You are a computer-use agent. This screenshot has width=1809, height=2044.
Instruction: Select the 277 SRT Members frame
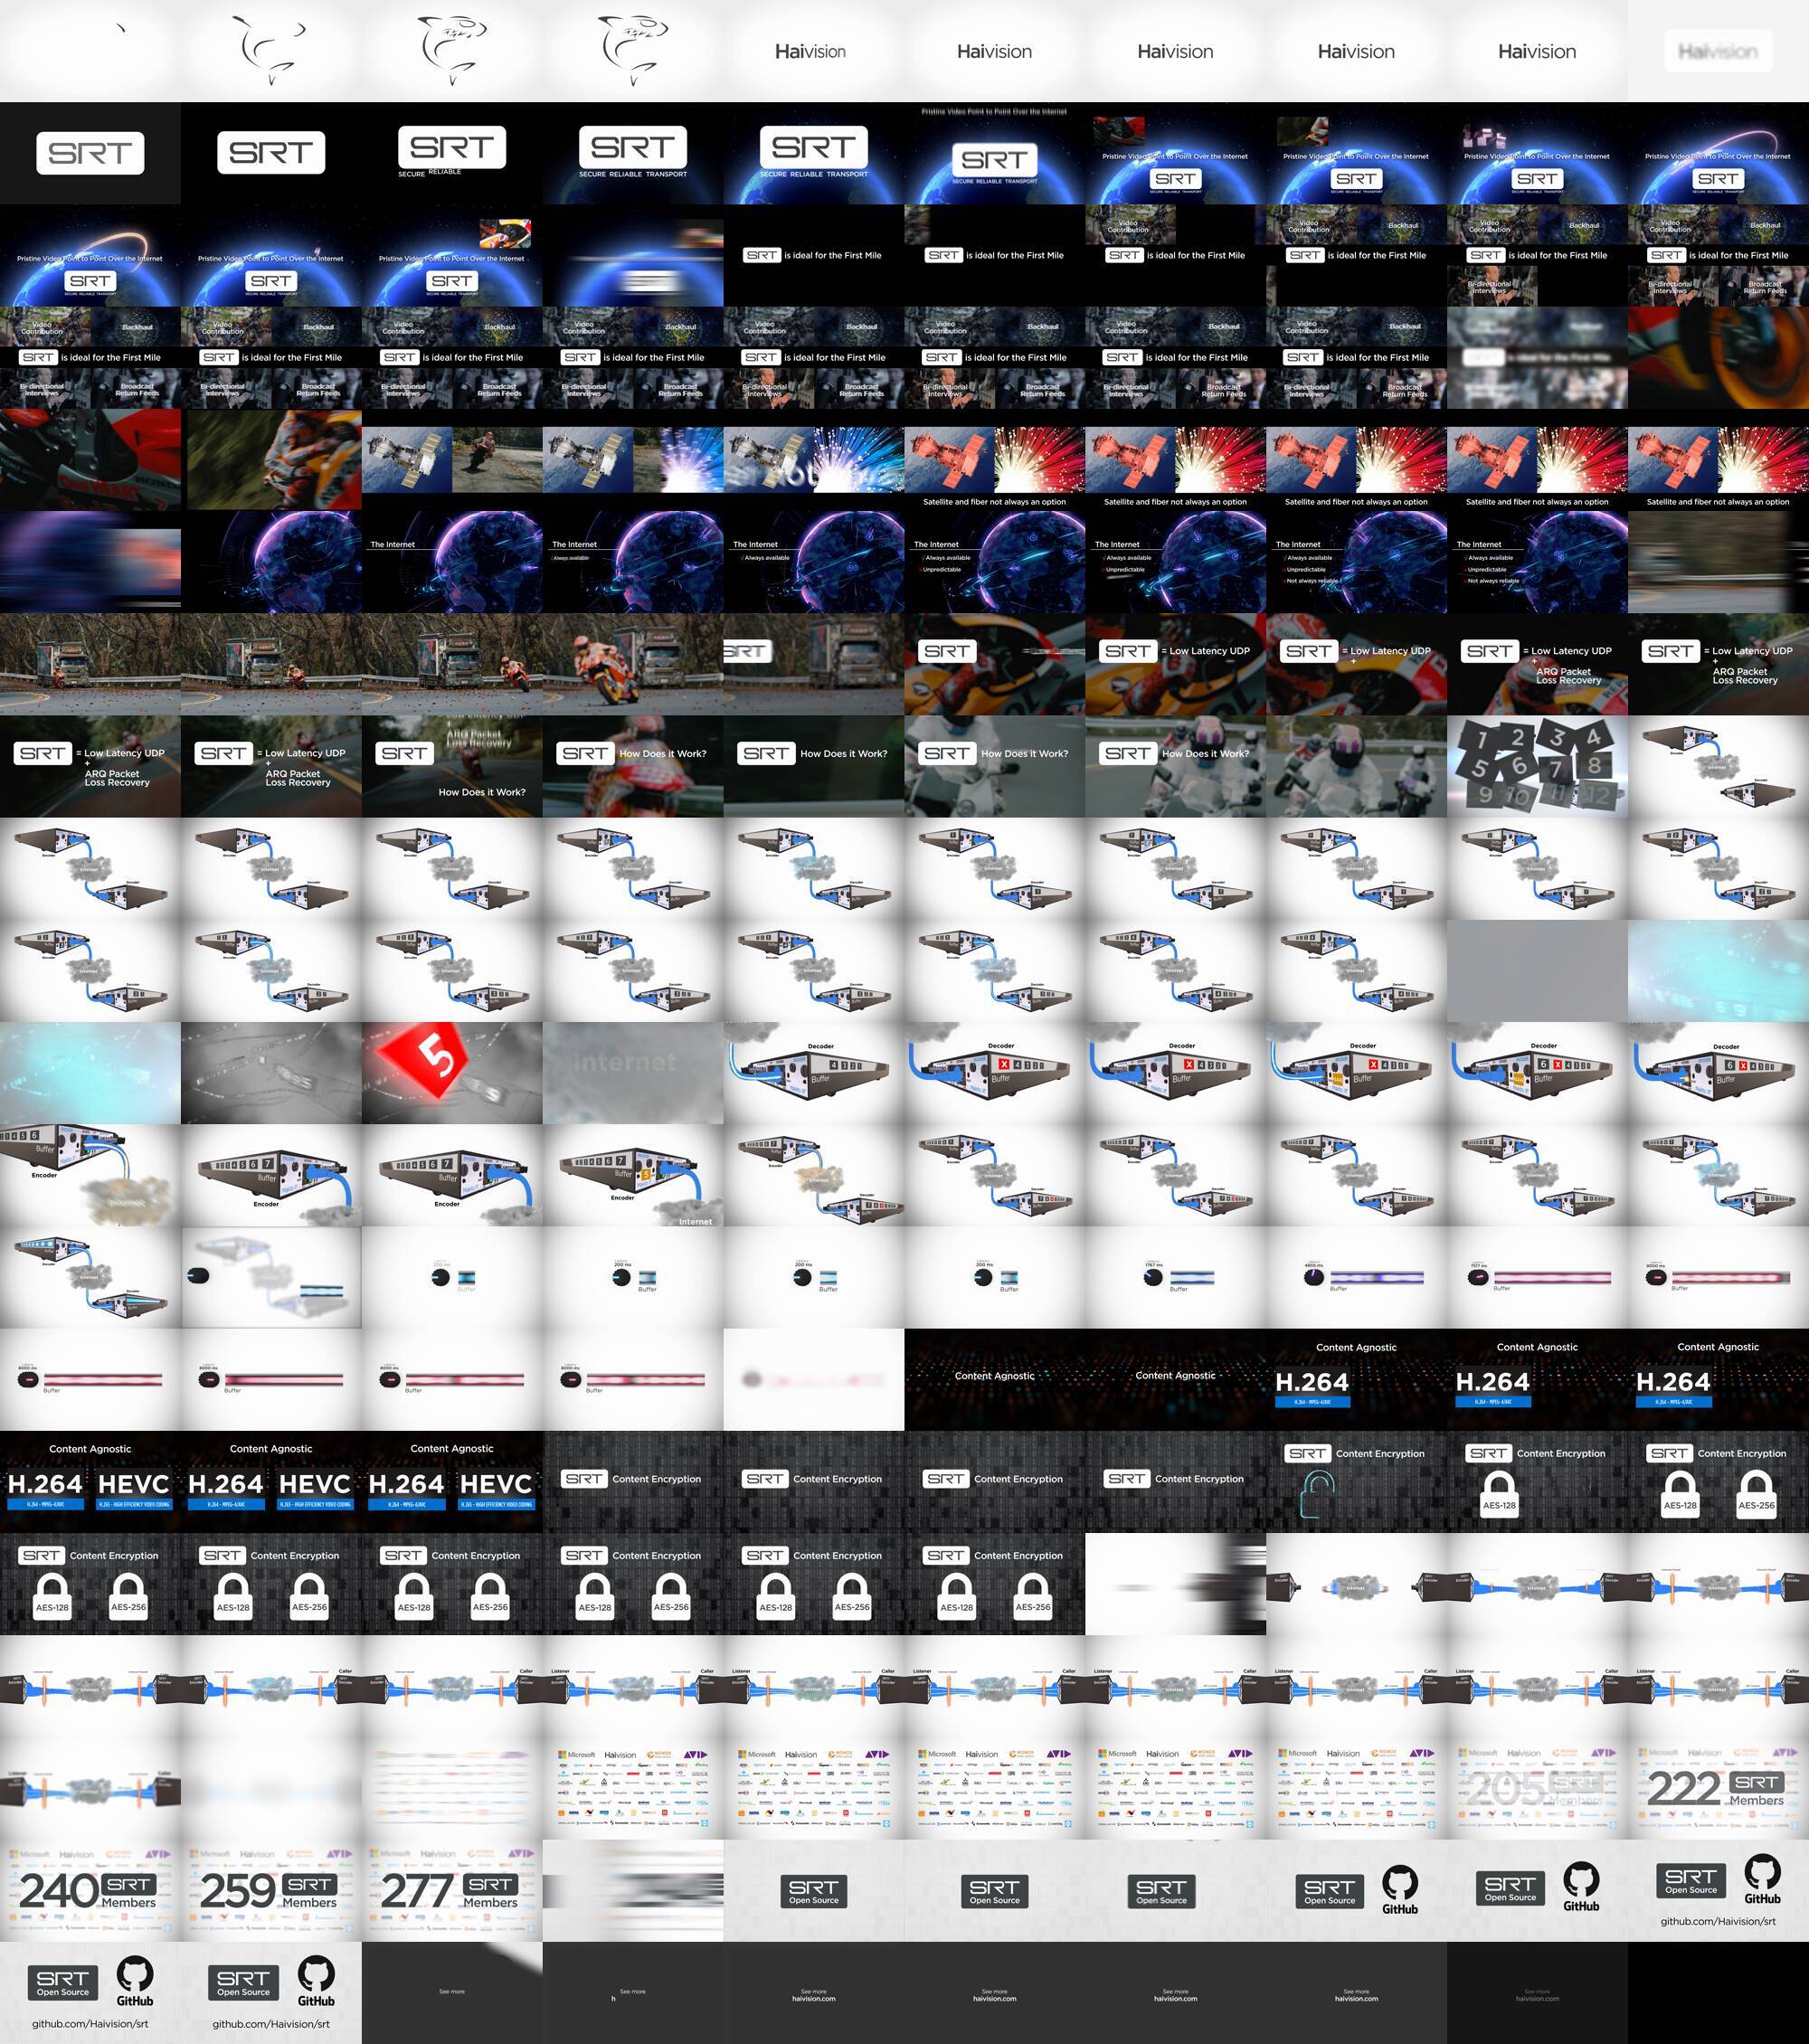[x=452, y=1891]
